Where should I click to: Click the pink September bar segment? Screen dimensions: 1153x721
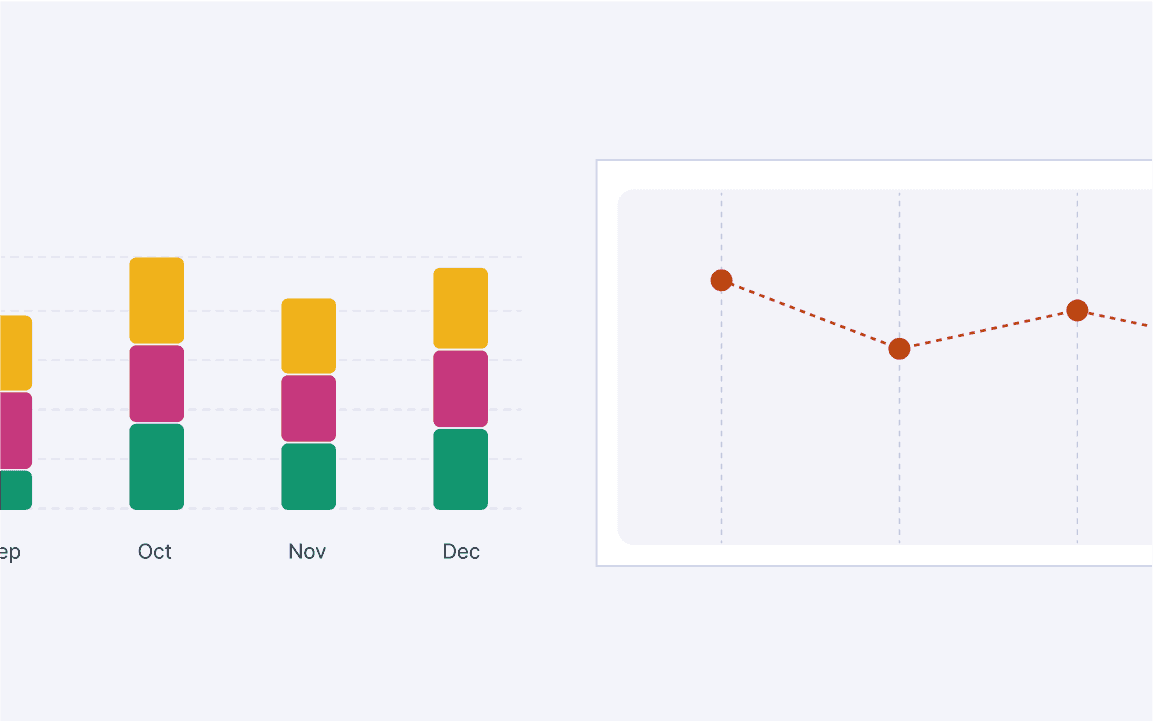[15, 430]
